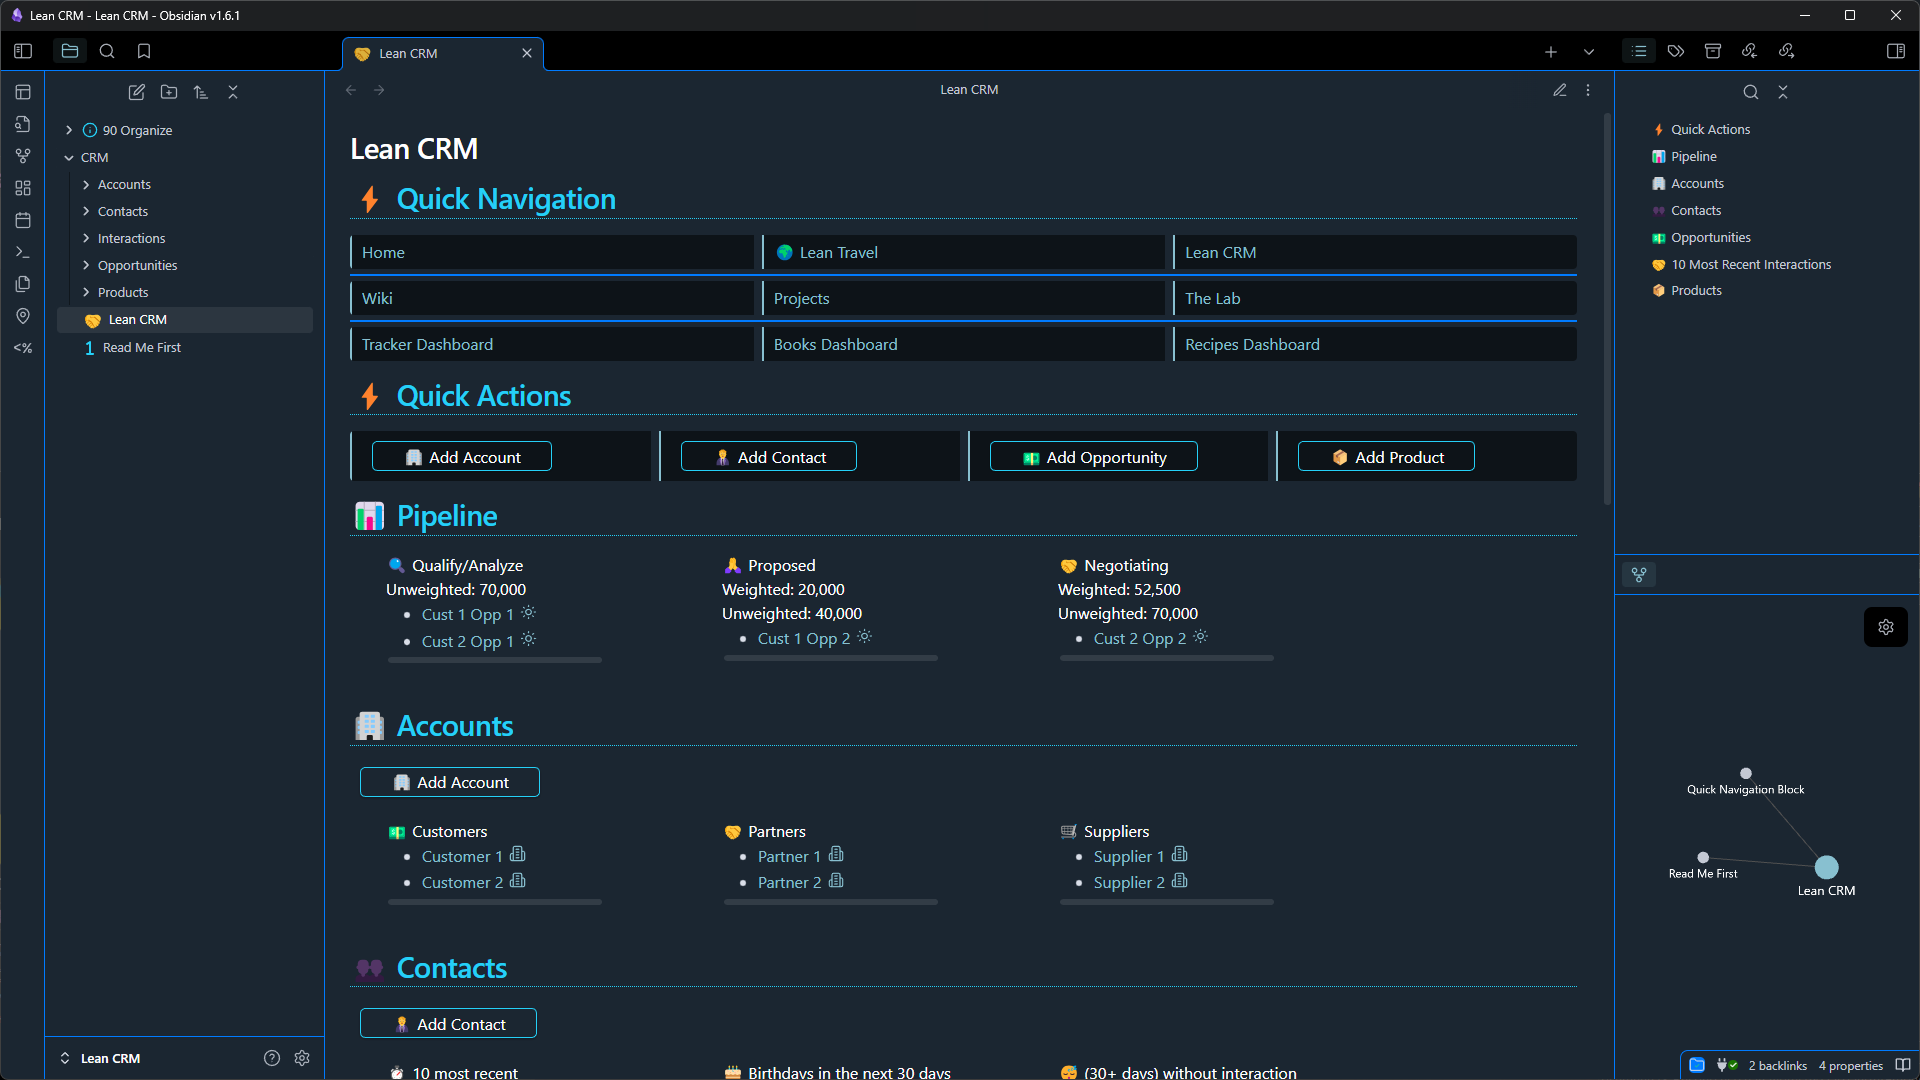This screenshot has width=1920, height=1080.
Task: Jump to Pipeline heading in outline
Action: [x=1693, y=157]
